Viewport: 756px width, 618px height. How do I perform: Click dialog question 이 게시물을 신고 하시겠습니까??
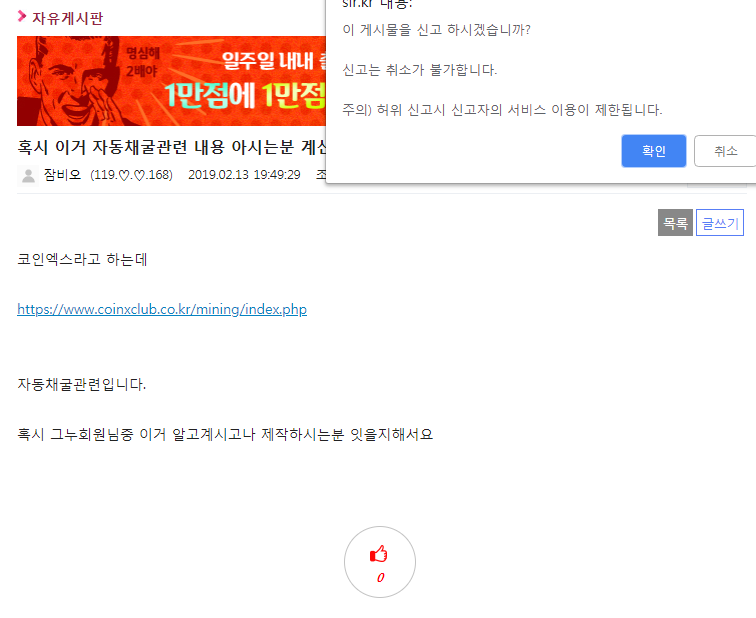tap(436, 30)
